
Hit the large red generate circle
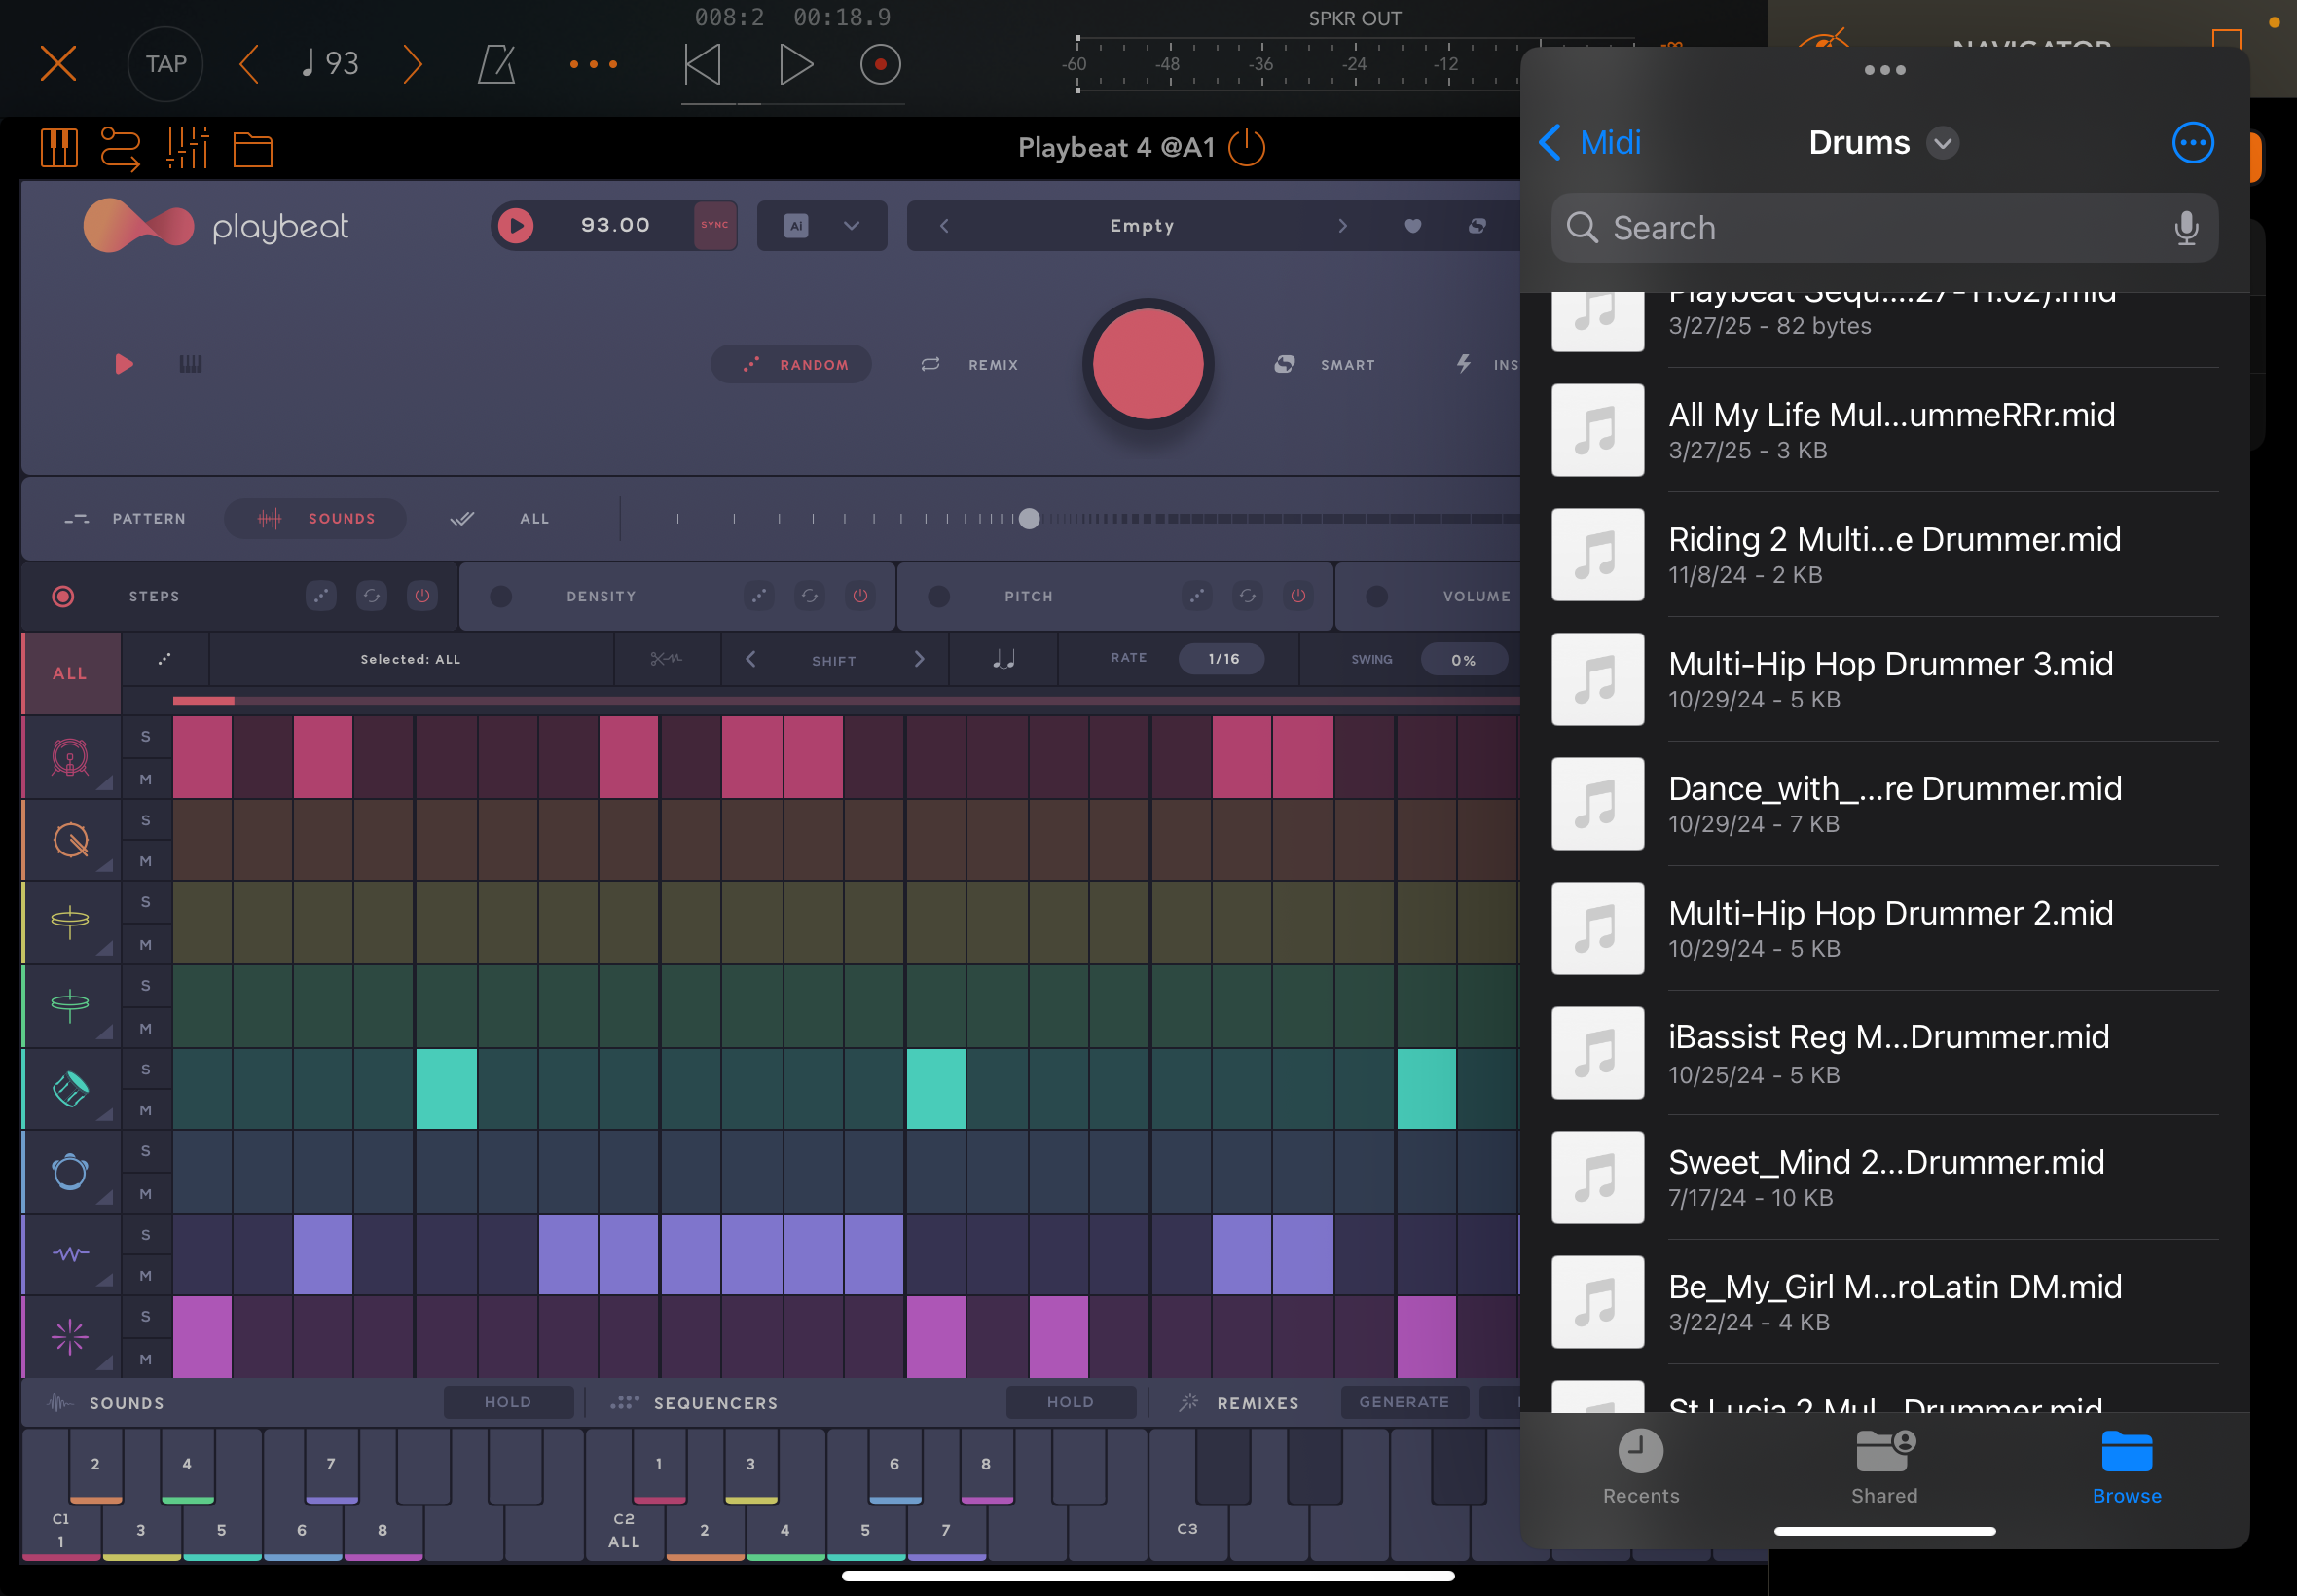[x=1147, y=363]
